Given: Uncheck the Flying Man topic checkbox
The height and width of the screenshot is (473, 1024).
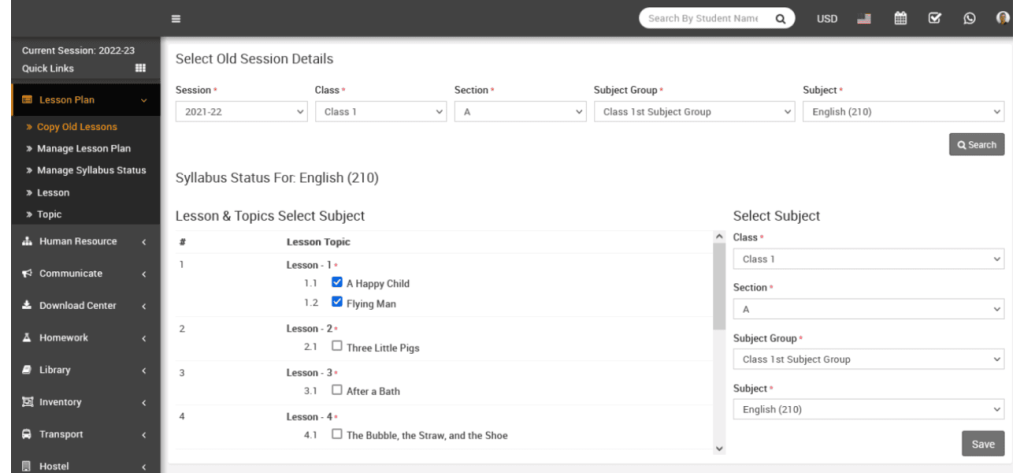Looking at the screenshot, I should pyautogui.click(x=337, y=302).
